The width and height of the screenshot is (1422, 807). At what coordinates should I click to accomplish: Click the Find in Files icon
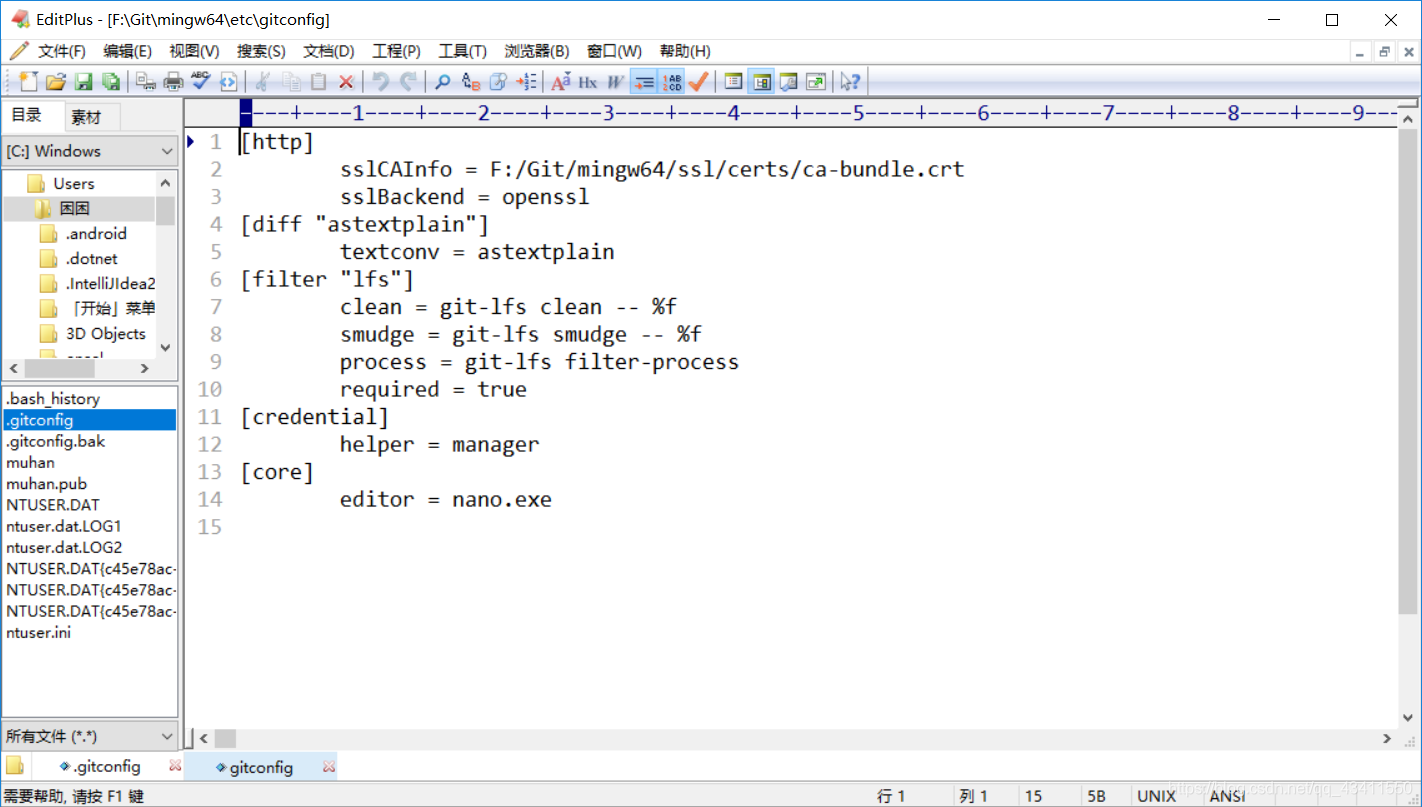click(498, 82)
